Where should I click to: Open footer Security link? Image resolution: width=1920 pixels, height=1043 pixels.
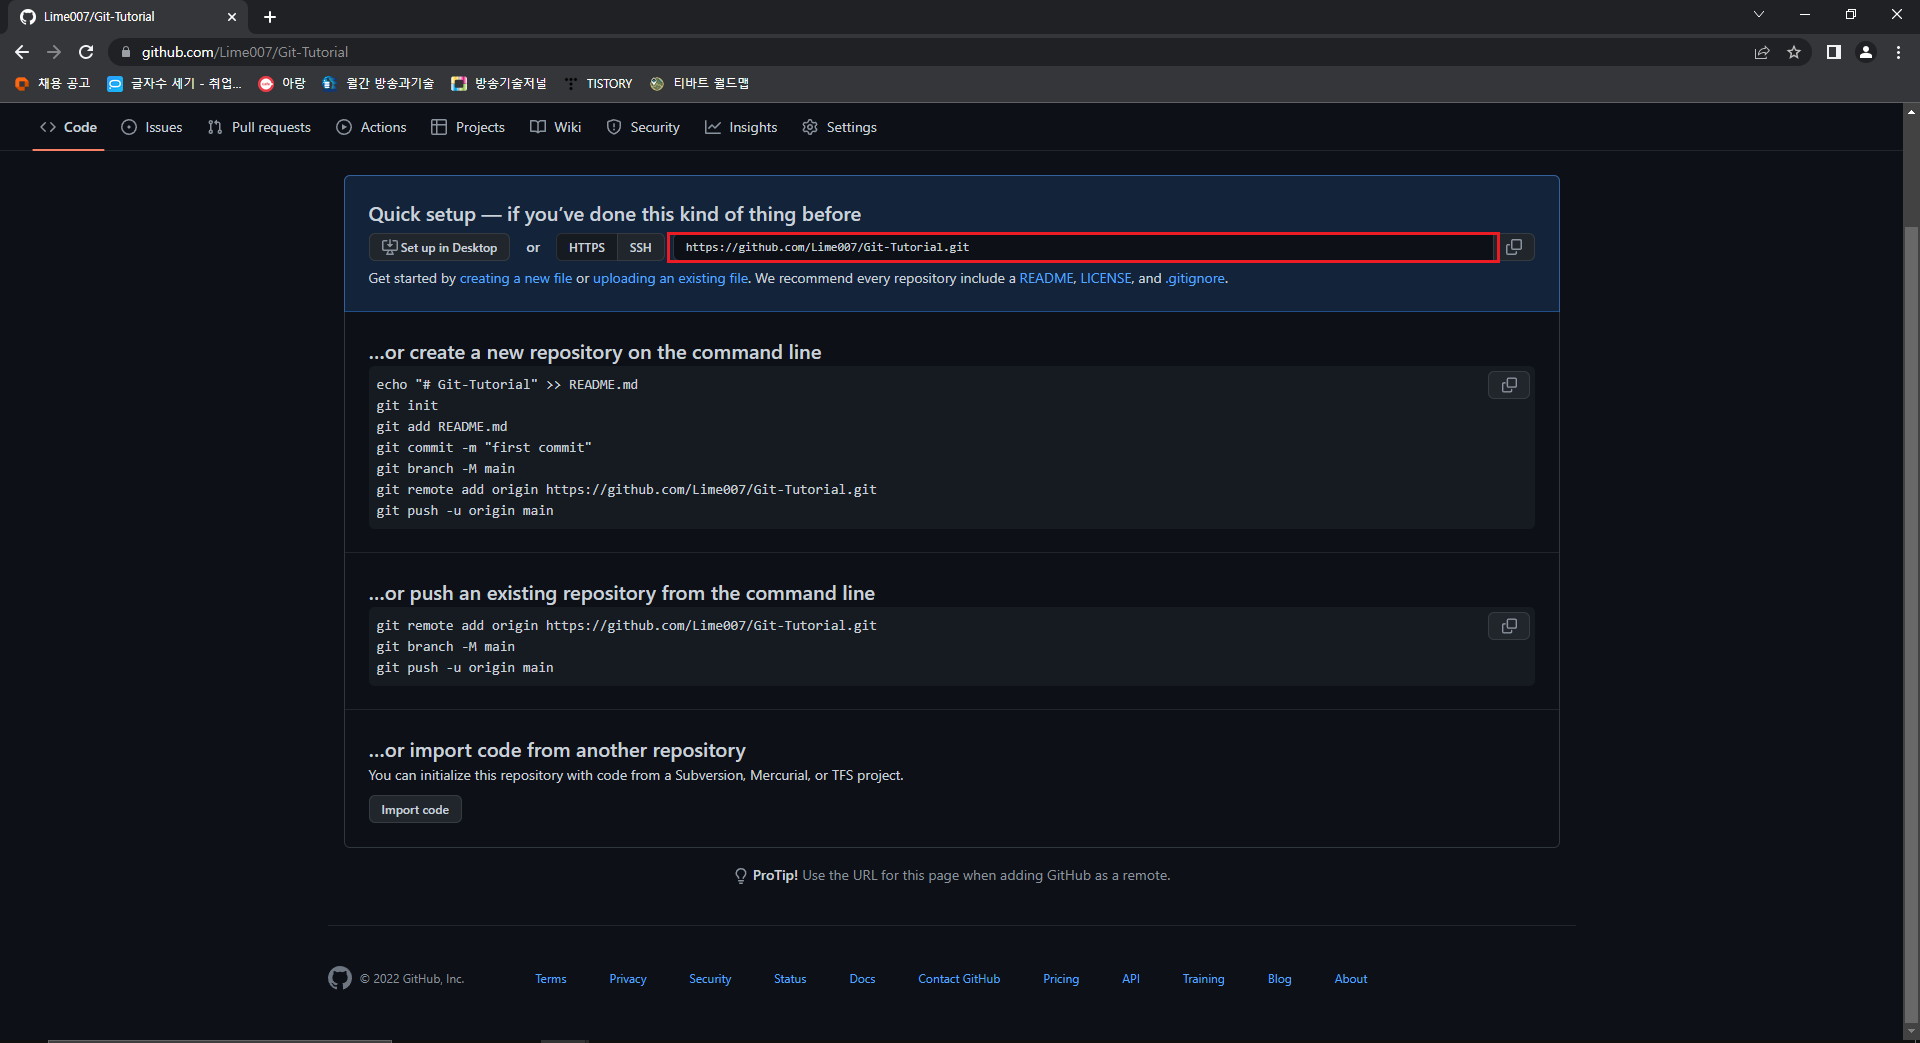(x=710, y=979)
